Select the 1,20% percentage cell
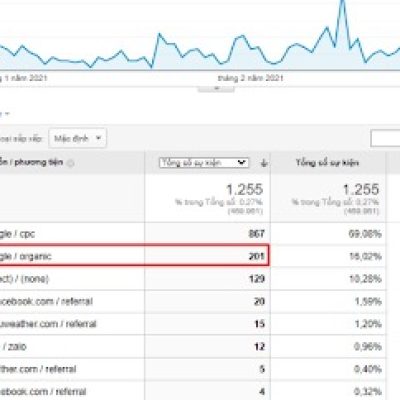The image size is (400, 400). tap(368, 324)
